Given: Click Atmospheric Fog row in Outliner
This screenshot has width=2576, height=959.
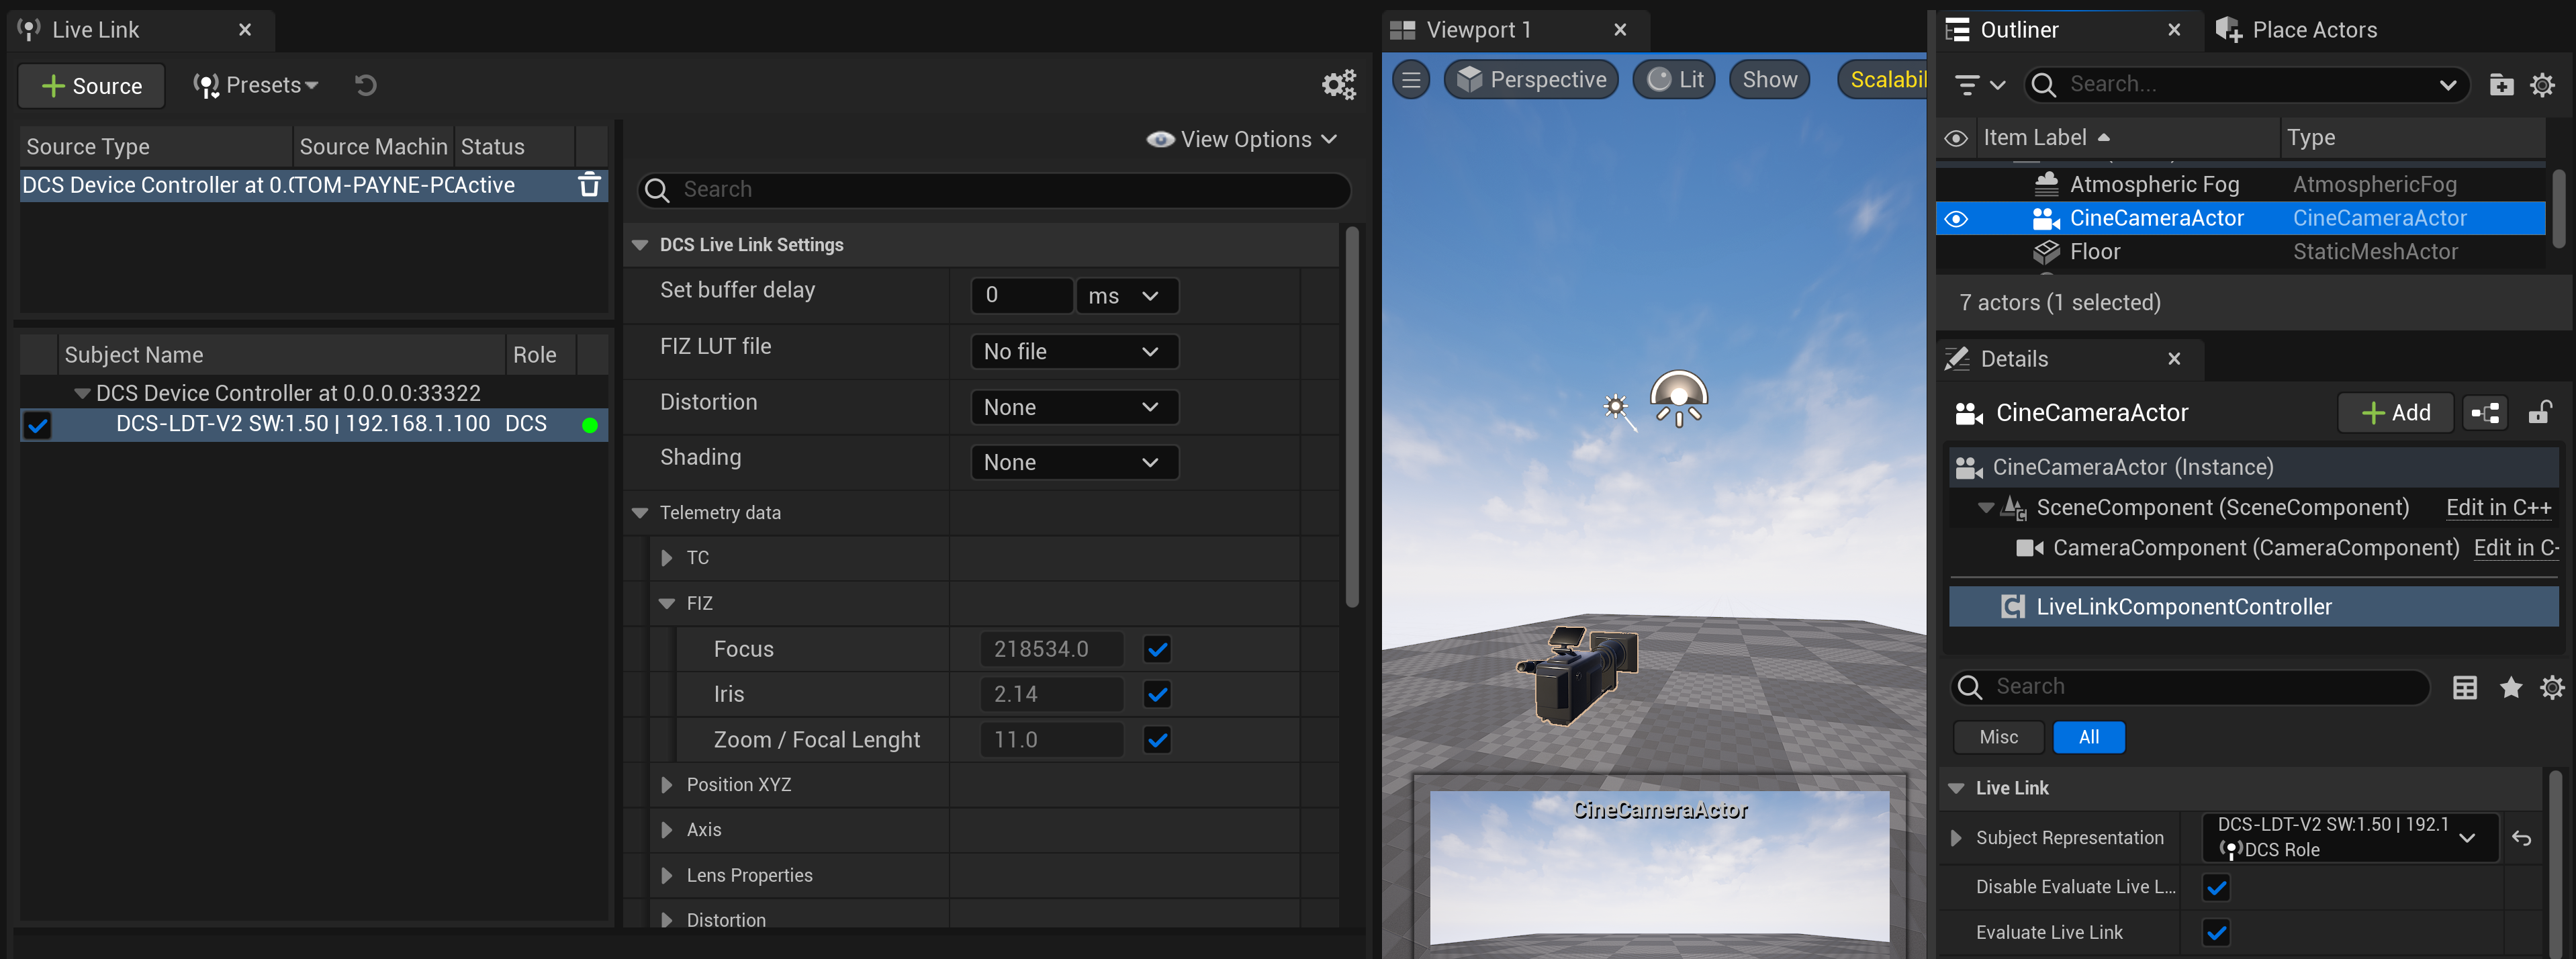Looking at the screenshot, I should tap(2240, 185).
